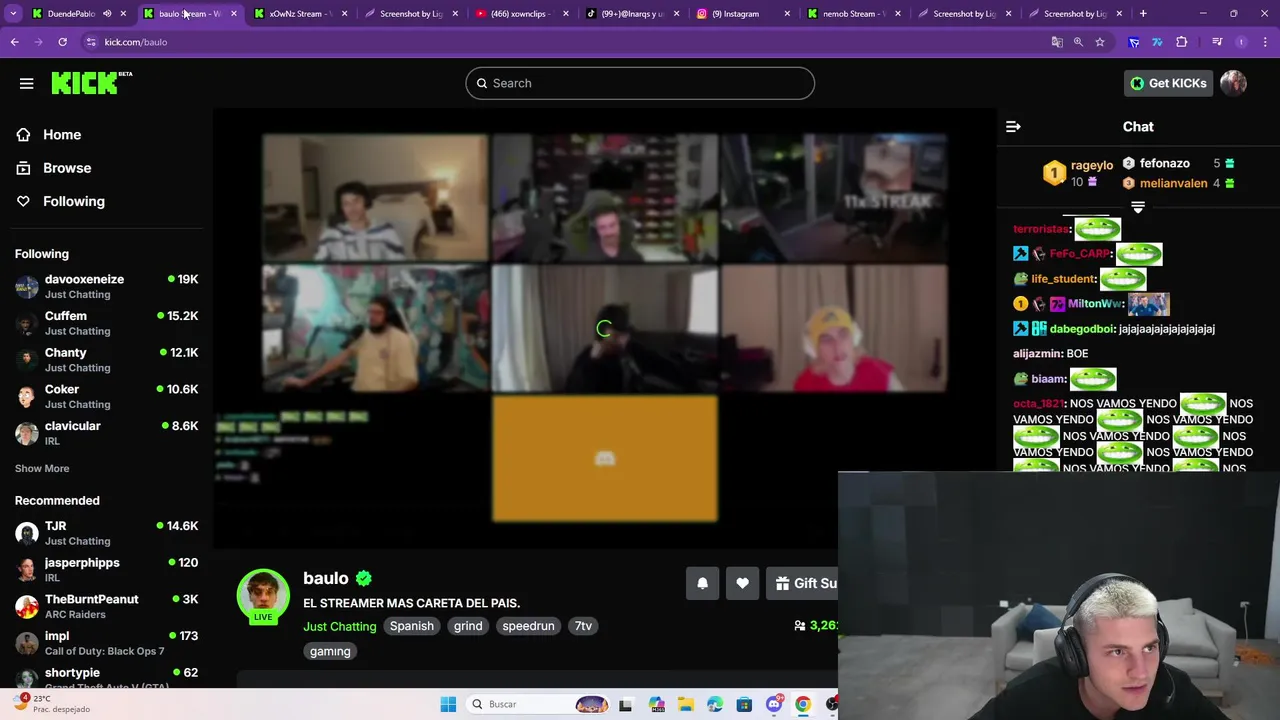Viewport: 1280px width, 720px height.
Task: Collapse the chat panel
Action: click(x=1013, y=127)
